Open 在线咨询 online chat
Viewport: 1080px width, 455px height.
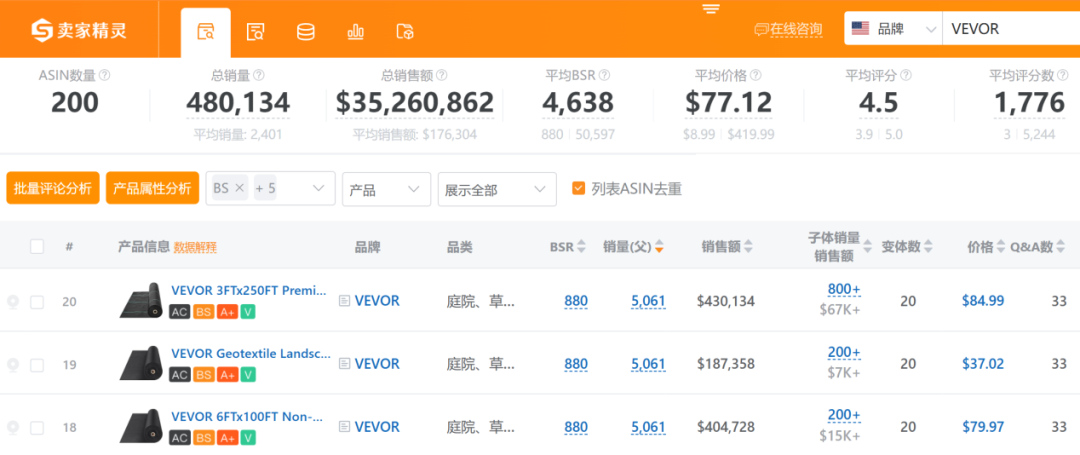[x=789, y=29]
